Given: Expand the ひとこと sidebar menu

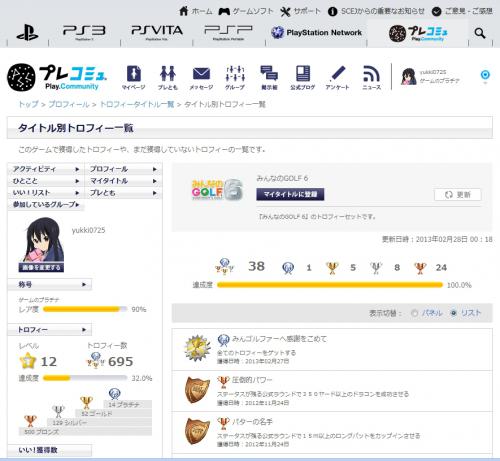Looking at the screenshot, I should coord(46,181).
